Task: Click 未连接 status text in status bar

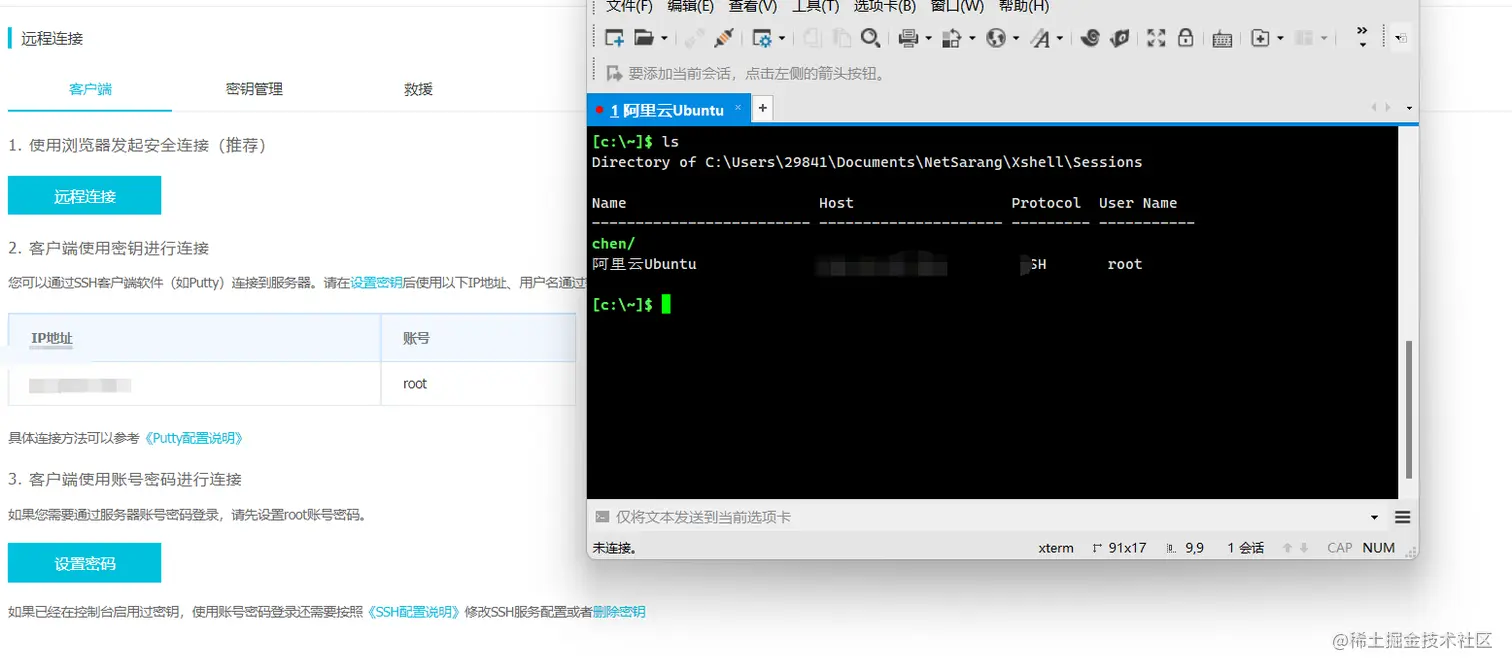Action: 615,548
